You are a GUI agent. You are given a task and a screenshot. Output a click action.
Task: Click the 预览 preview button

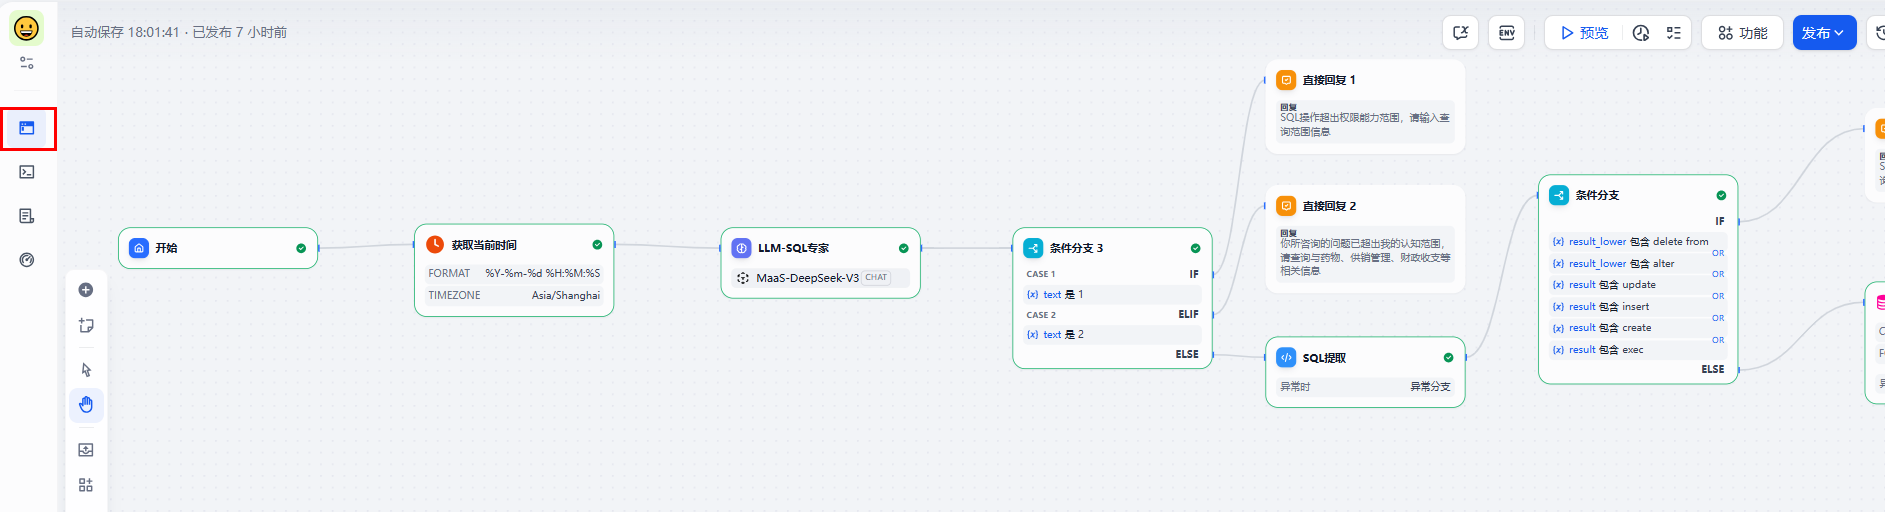coord(1585,33)
